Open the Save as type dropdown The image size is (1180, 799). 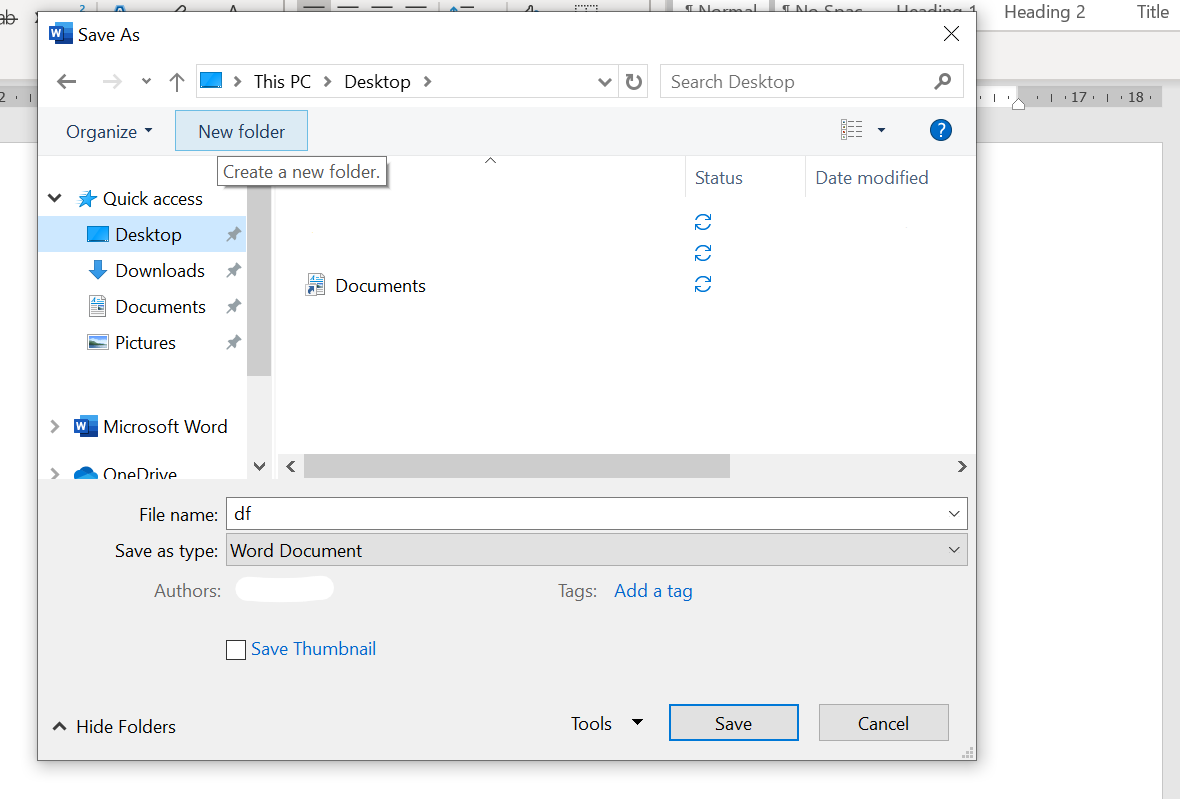597,550
